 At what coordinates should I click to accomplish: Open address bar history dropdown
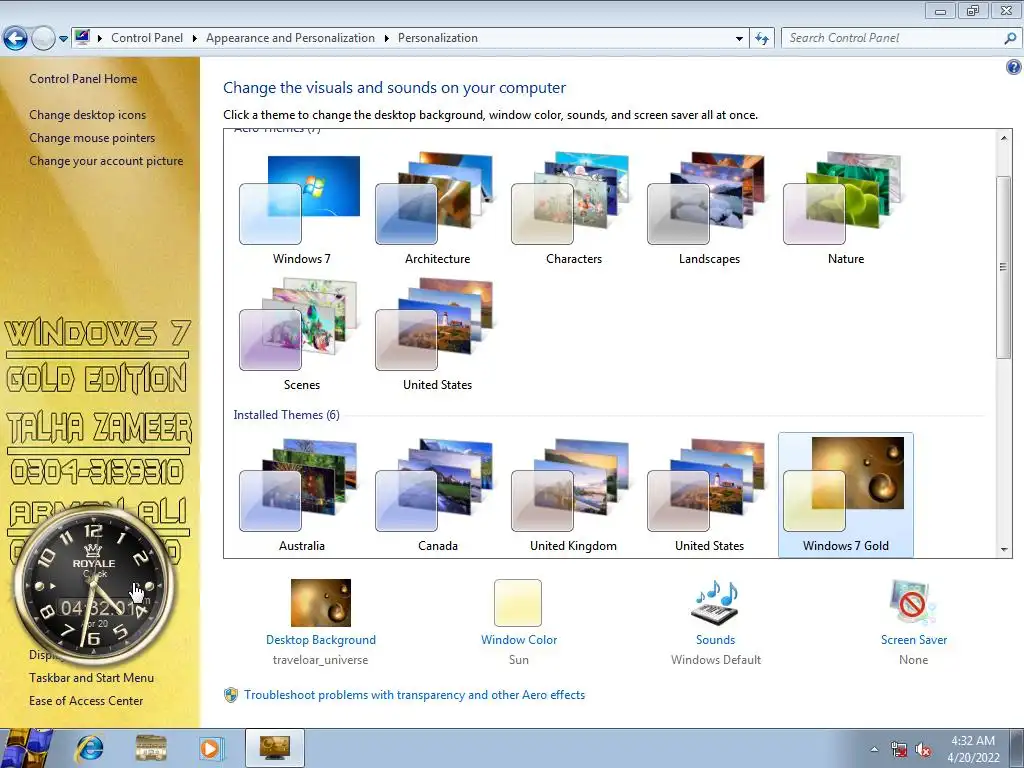click(739, 39)
